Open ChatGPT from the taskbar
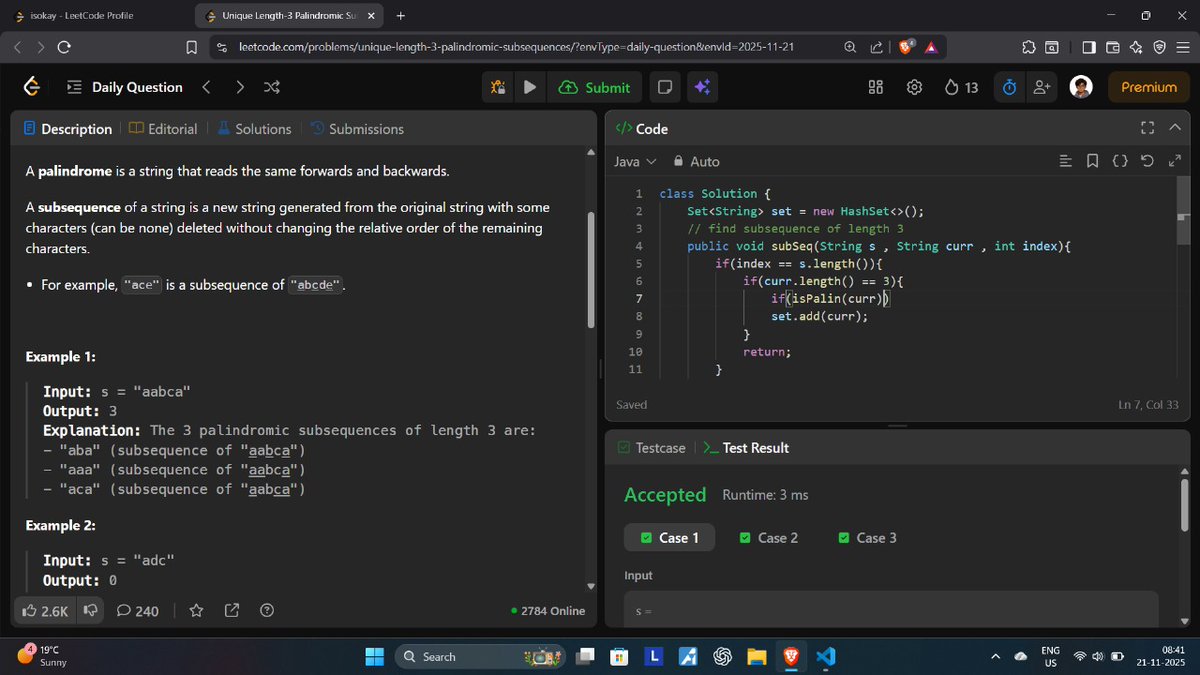This screenshot has height=675, width=1200. (x=722, y=657)
